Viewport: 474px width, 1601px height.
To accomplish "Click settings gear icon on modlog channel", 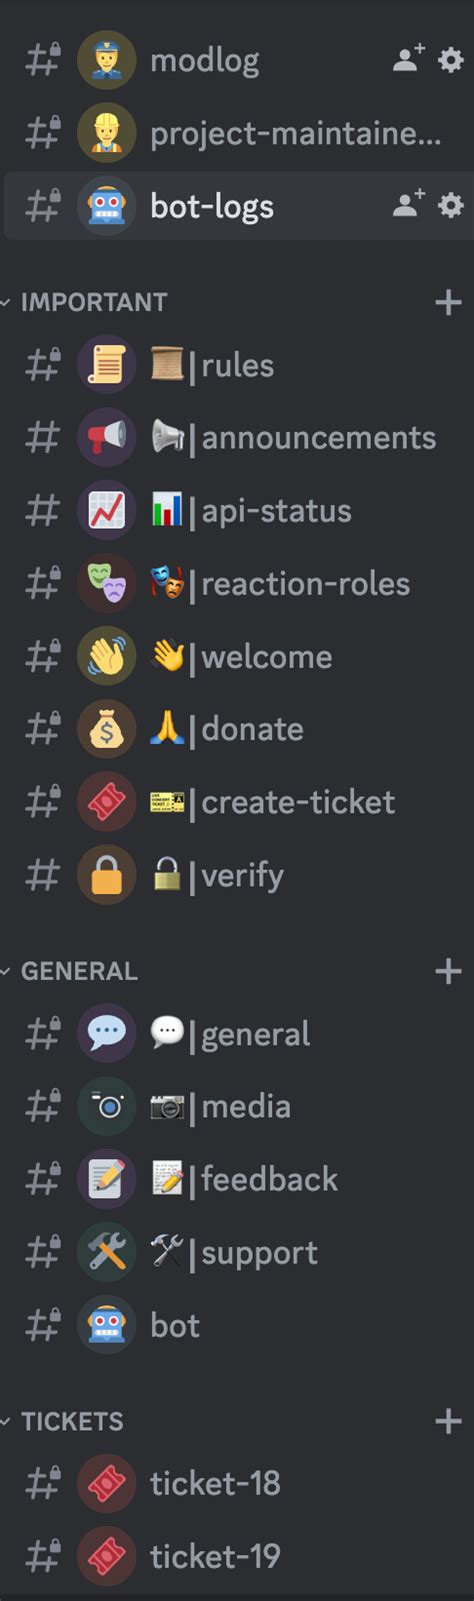I will (x=451, y=60).
